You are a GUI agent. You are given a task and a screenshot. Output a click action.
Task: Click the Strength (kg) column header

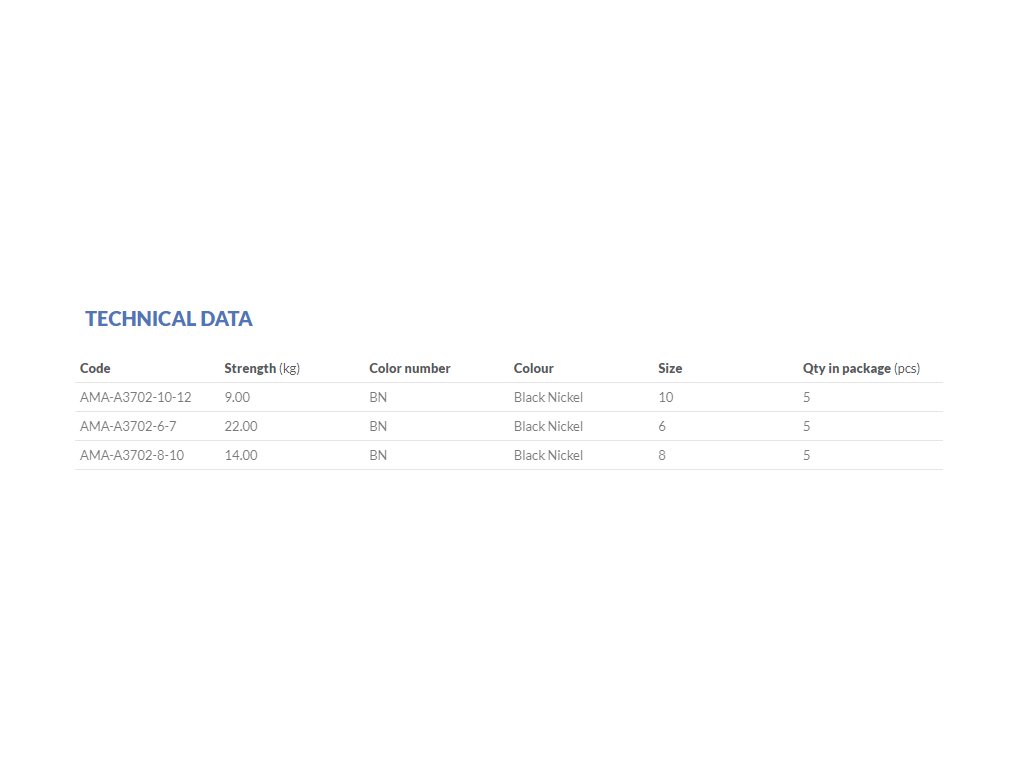pos(262,368)
